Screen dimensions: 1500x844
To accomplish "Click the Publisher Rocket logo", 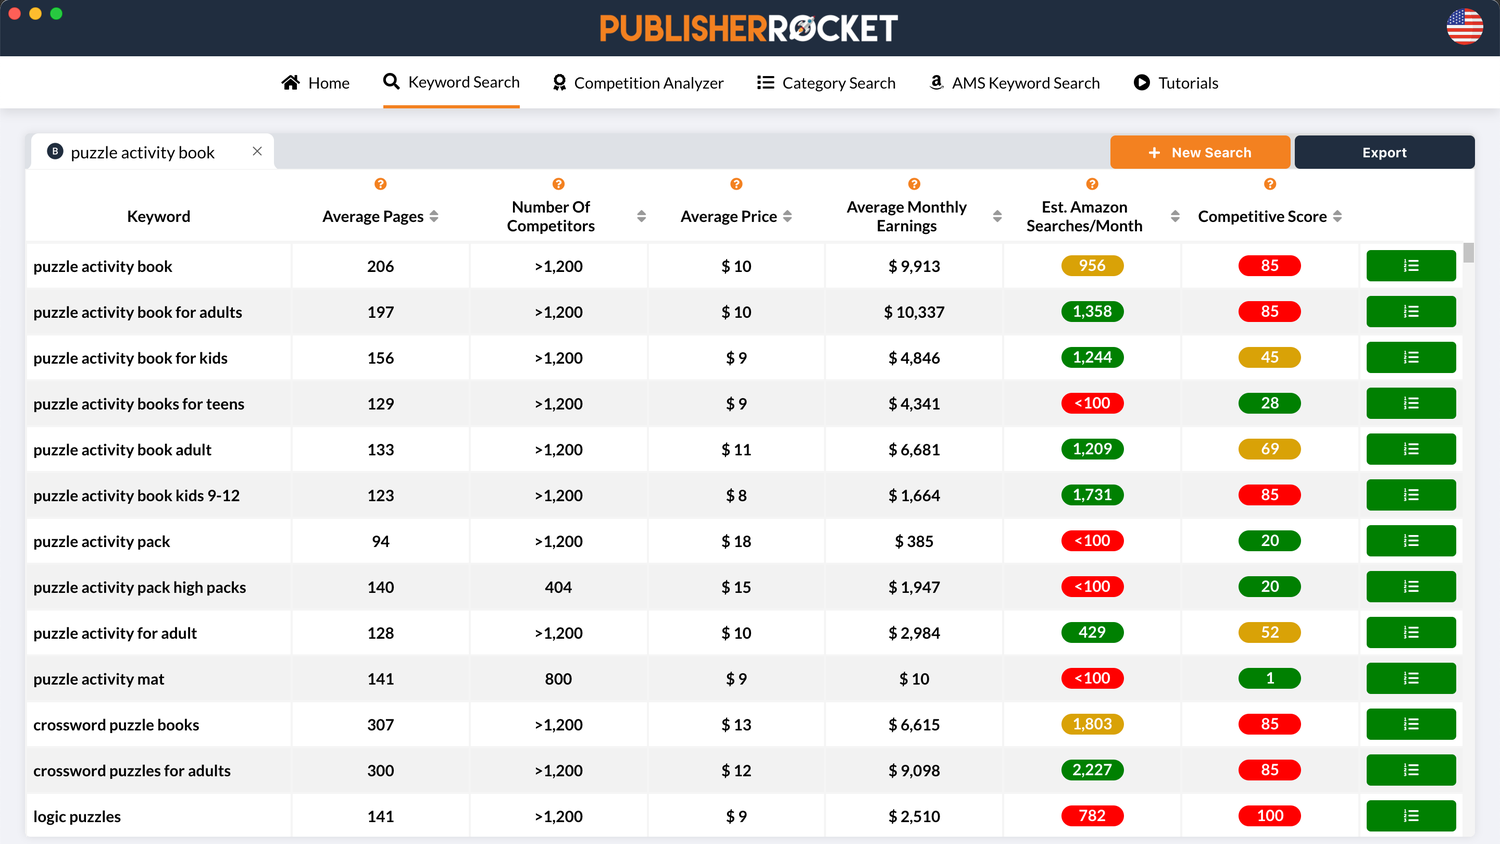I will click(748, 28).
